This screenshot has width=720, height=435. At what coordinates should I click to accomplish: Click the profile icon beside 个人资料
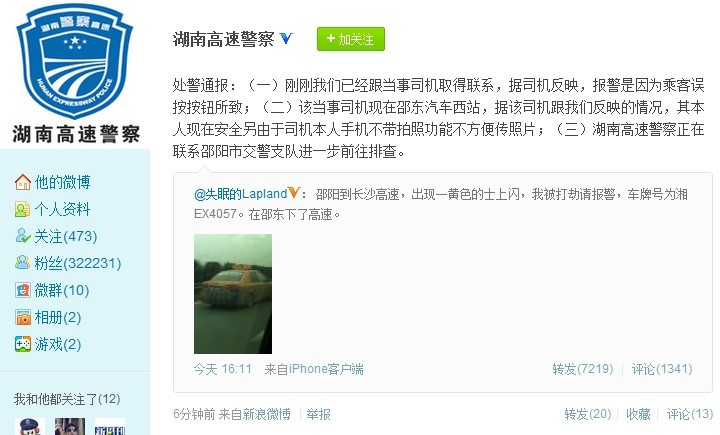tap(22, 209)
